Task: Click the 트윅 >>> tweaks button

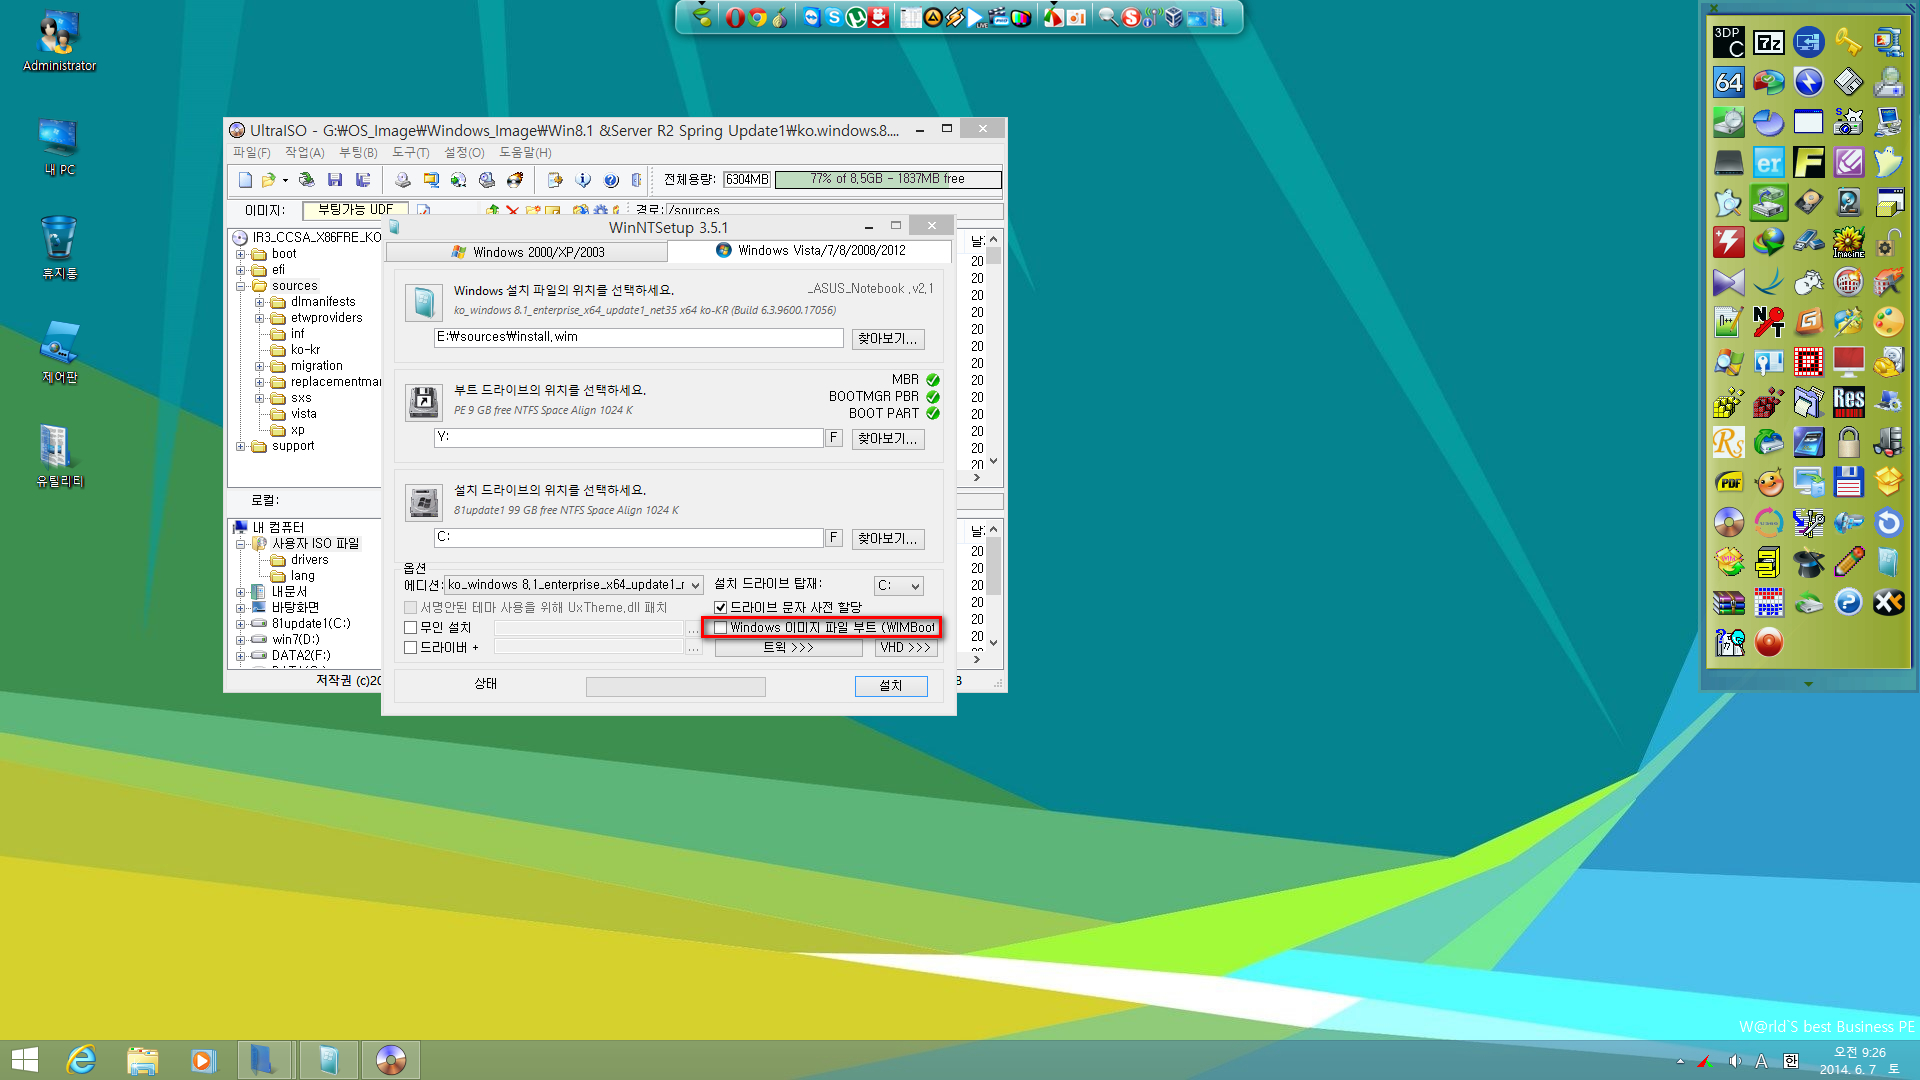Action: [x=788, y=648]
